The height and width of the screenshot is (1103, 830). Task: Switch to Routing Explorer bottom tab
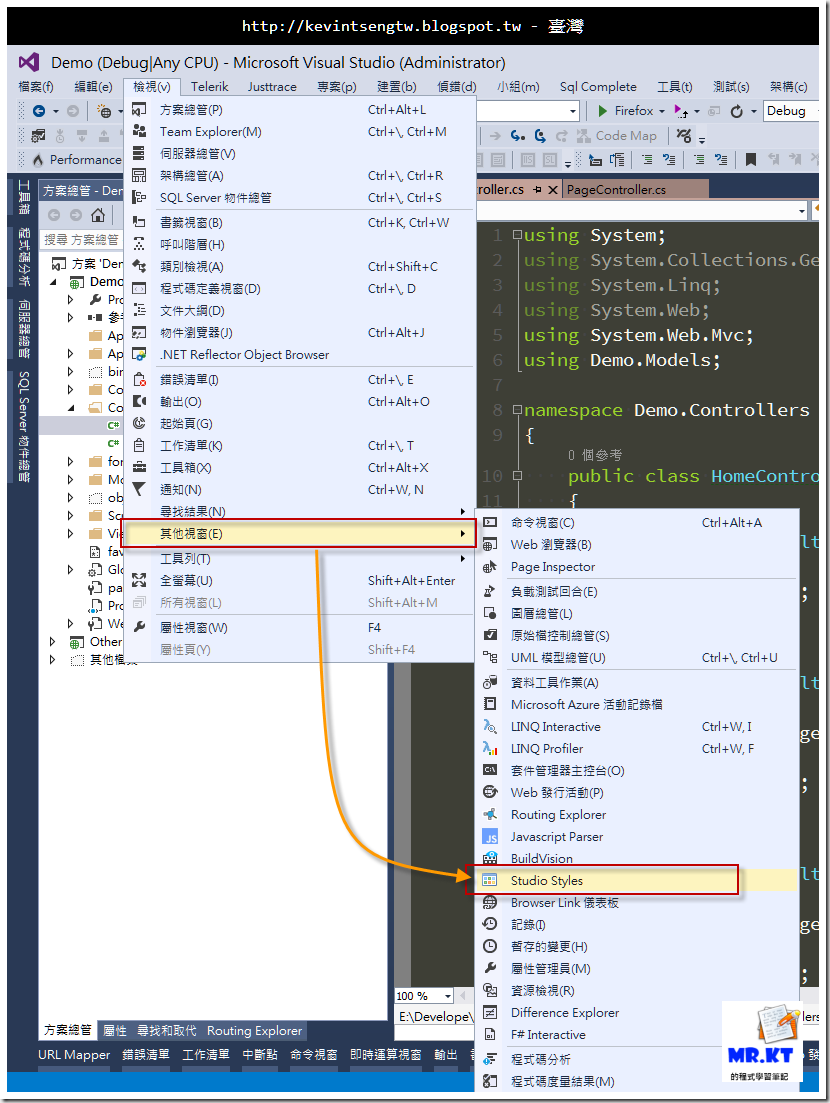[x=254, y=1031]
